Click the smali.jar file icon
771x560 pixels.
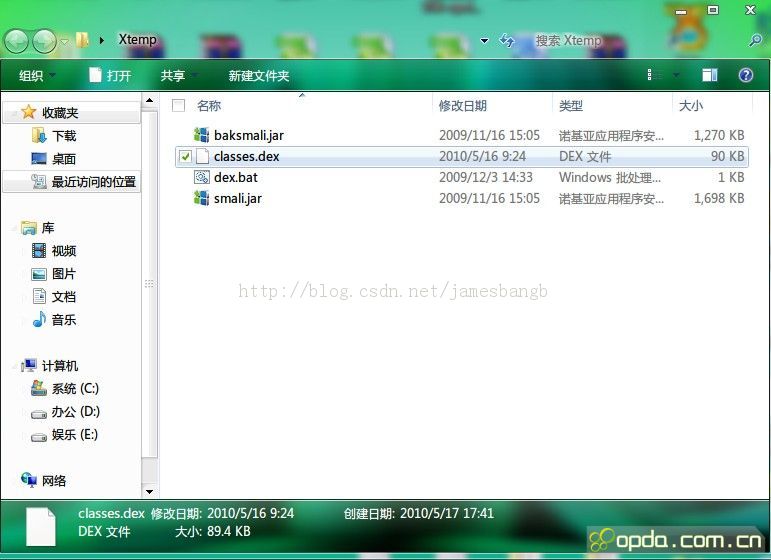(201, 198)
